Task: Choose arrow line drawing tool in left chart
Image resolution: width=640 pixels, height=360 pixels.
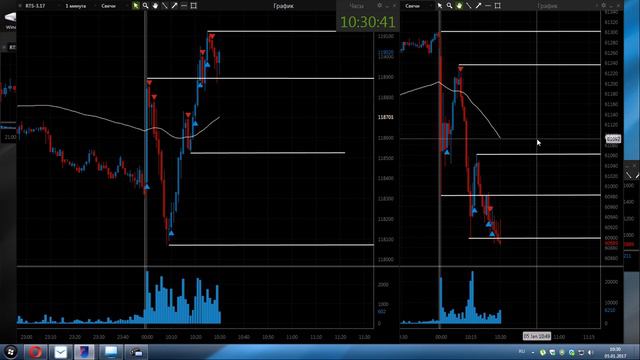Action: pyautogui.click(x=174, y=6)
